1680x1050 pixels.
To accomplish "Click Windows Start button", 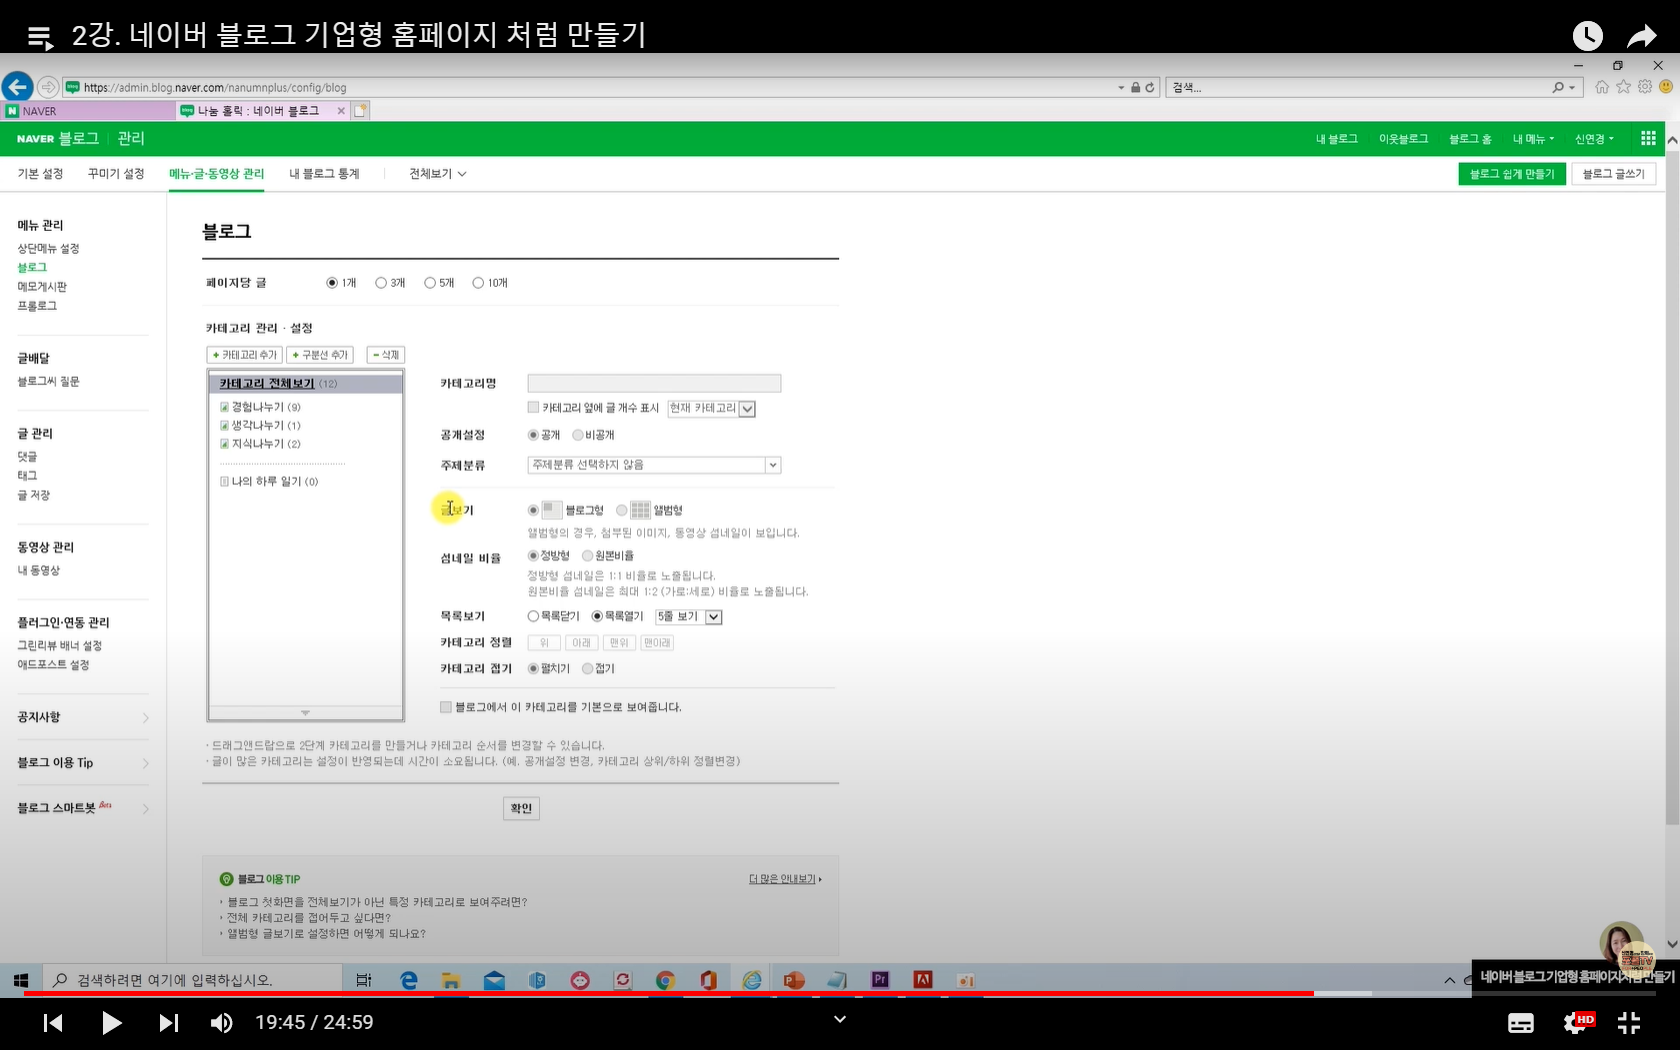I will [21, 980].
